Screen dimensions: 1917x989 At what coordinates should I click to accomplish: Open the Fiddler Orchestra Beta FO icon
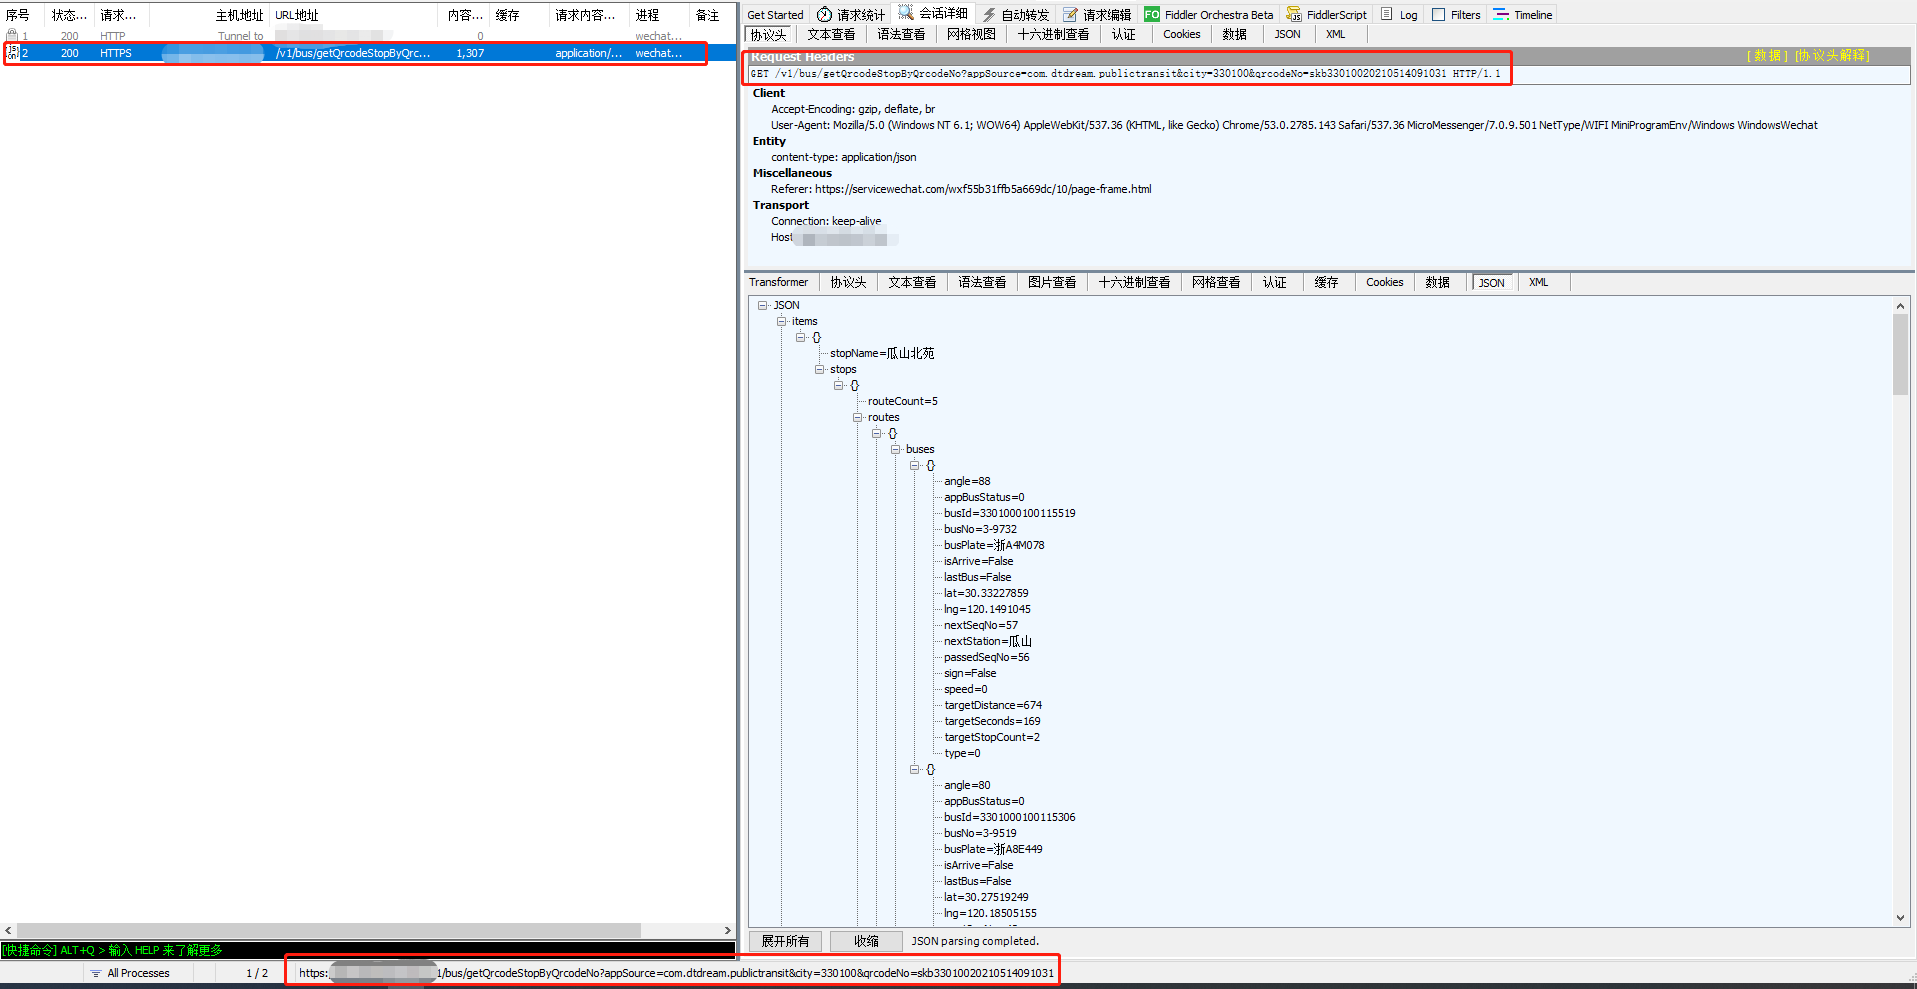[x=1152, y=14]
